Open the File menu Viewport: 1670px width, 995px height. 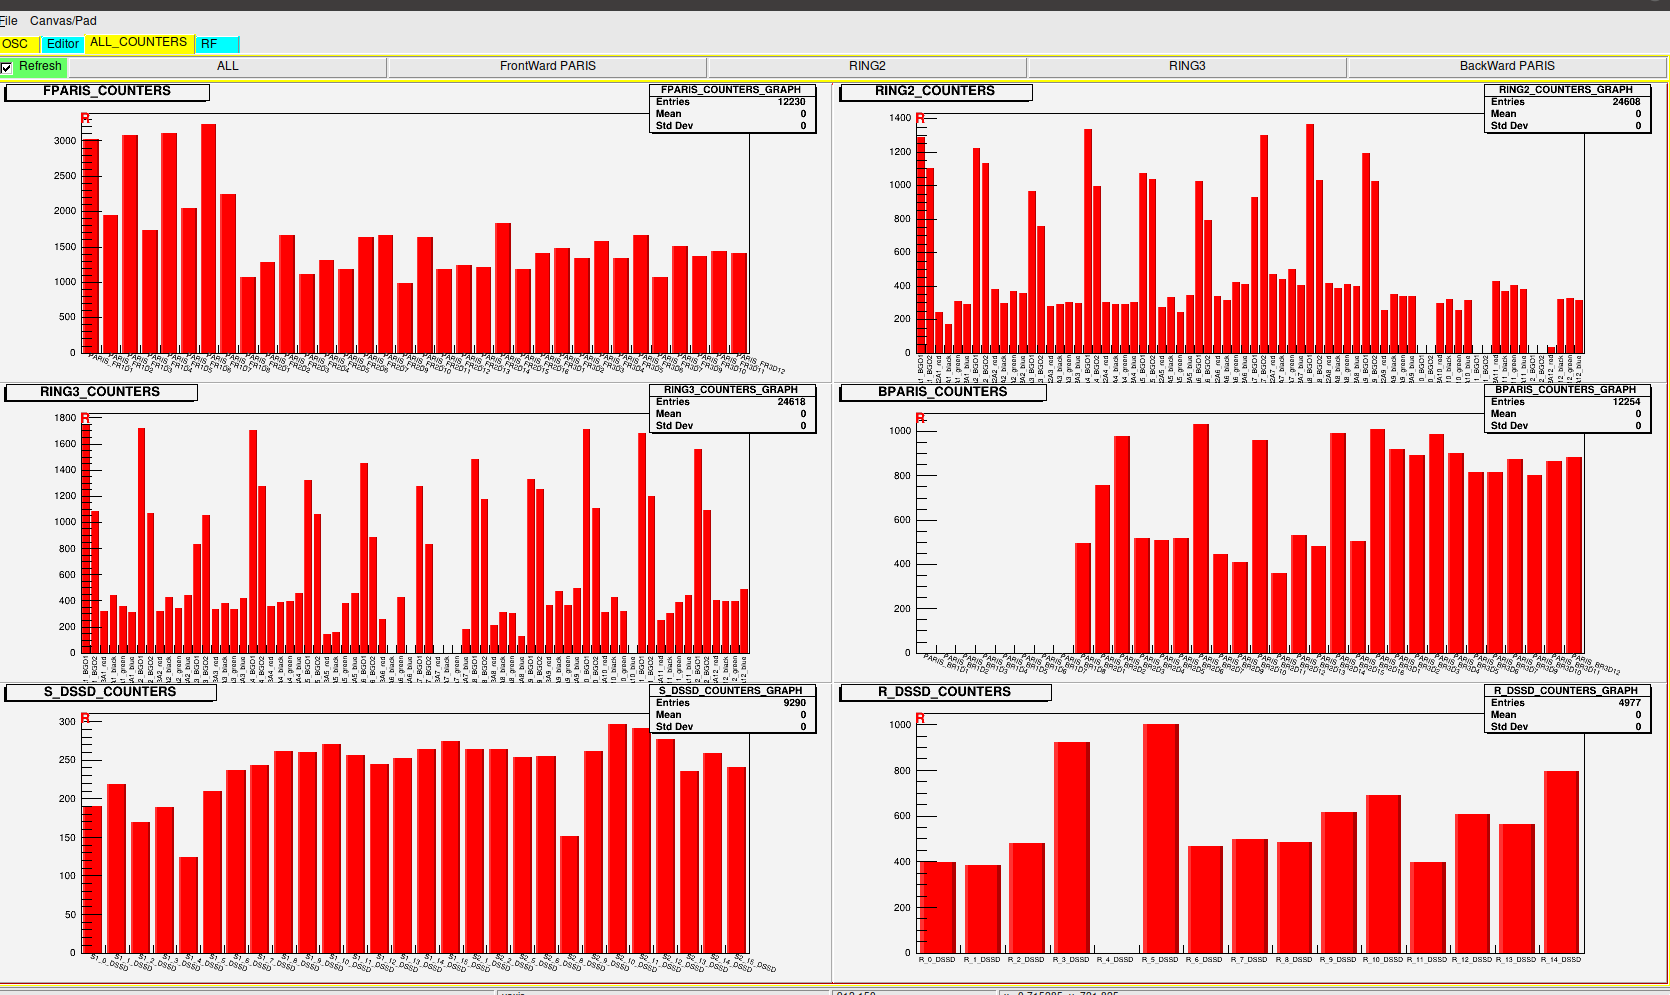(x=9, y=20)
